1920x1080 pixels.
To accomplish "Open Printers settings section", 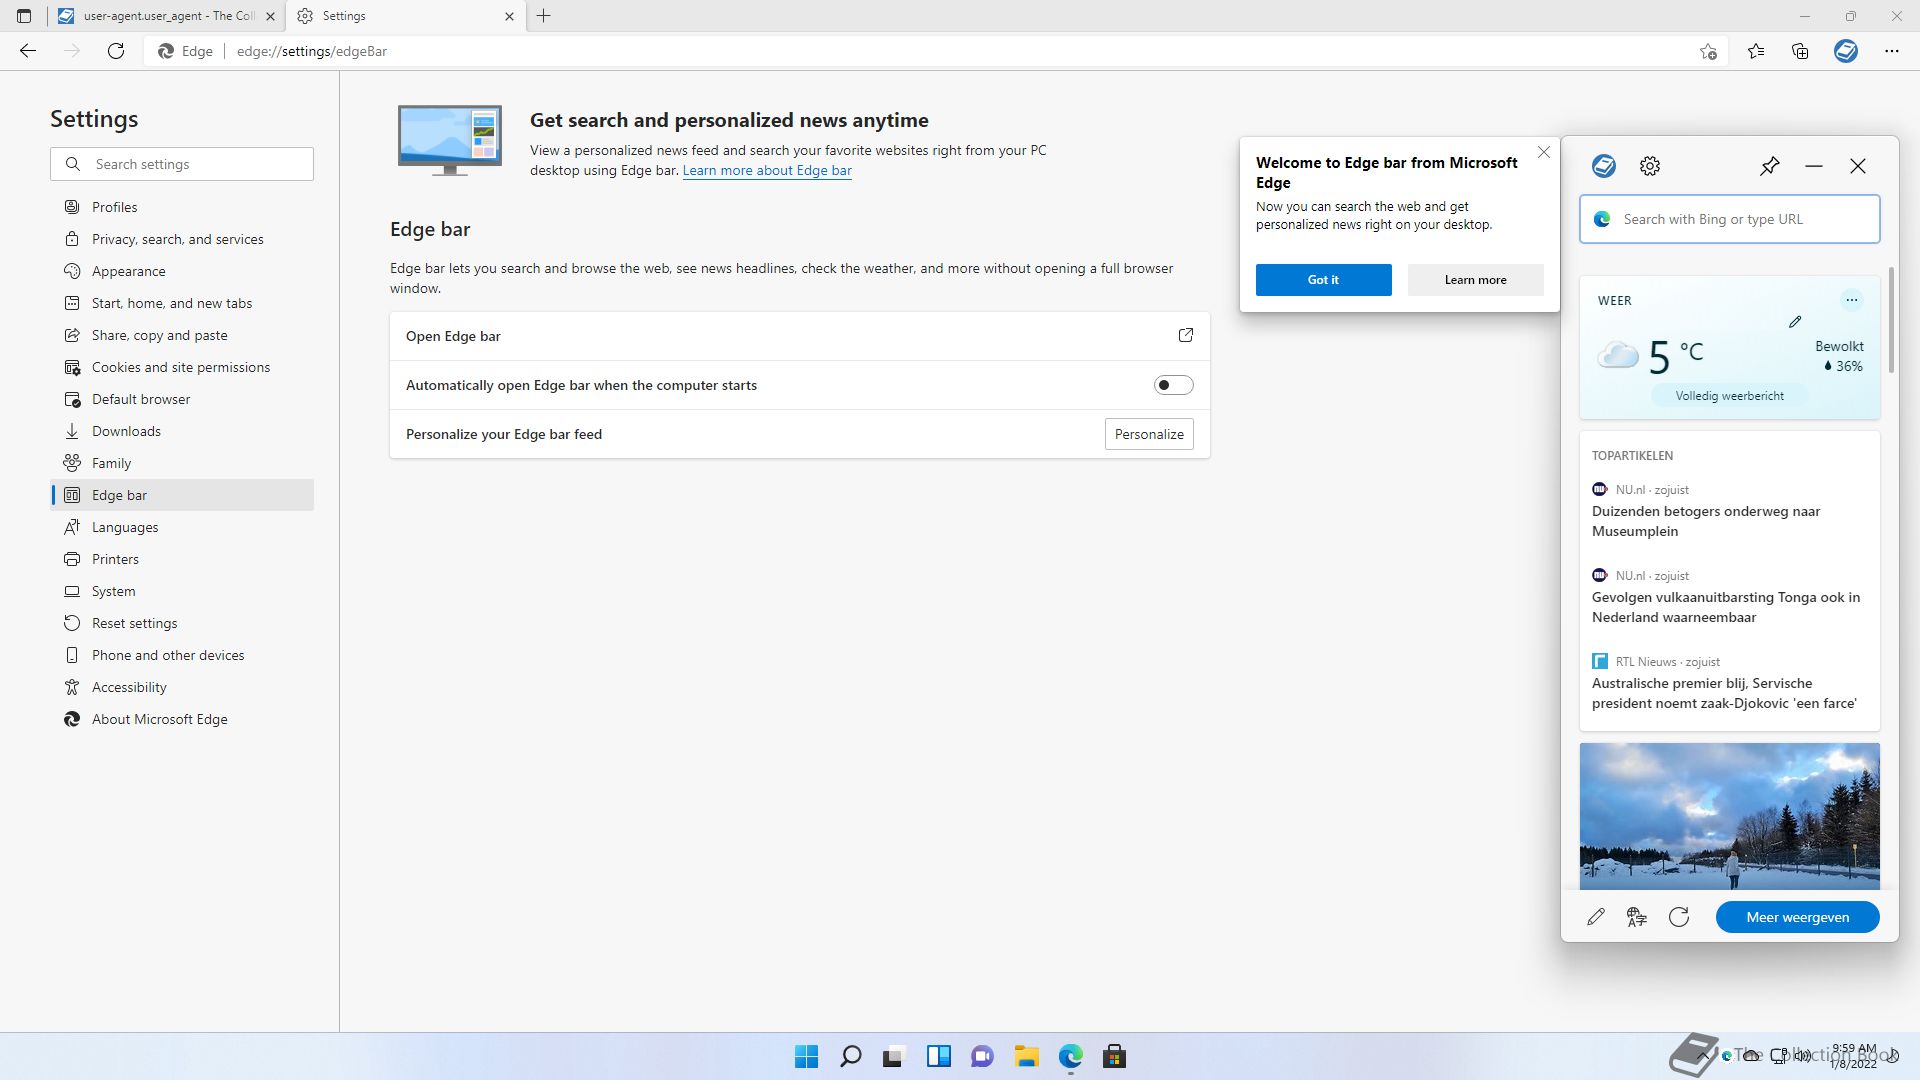I will coord(182,559).
